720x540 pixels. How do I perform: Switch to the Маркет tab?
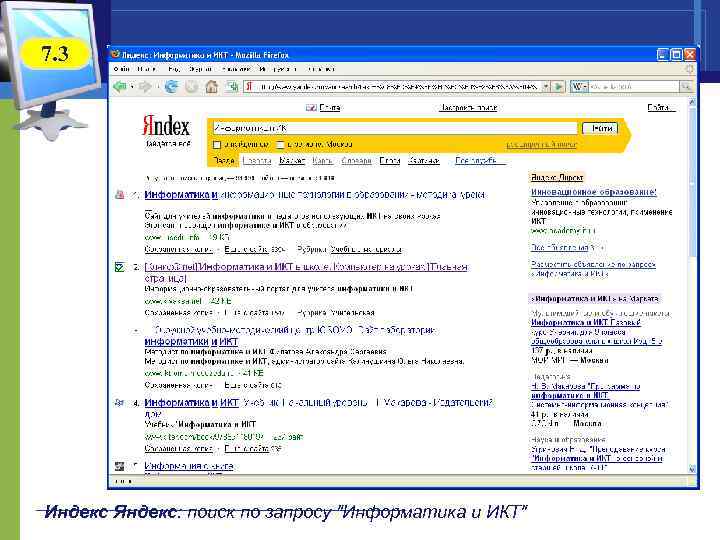pos(292,161)
